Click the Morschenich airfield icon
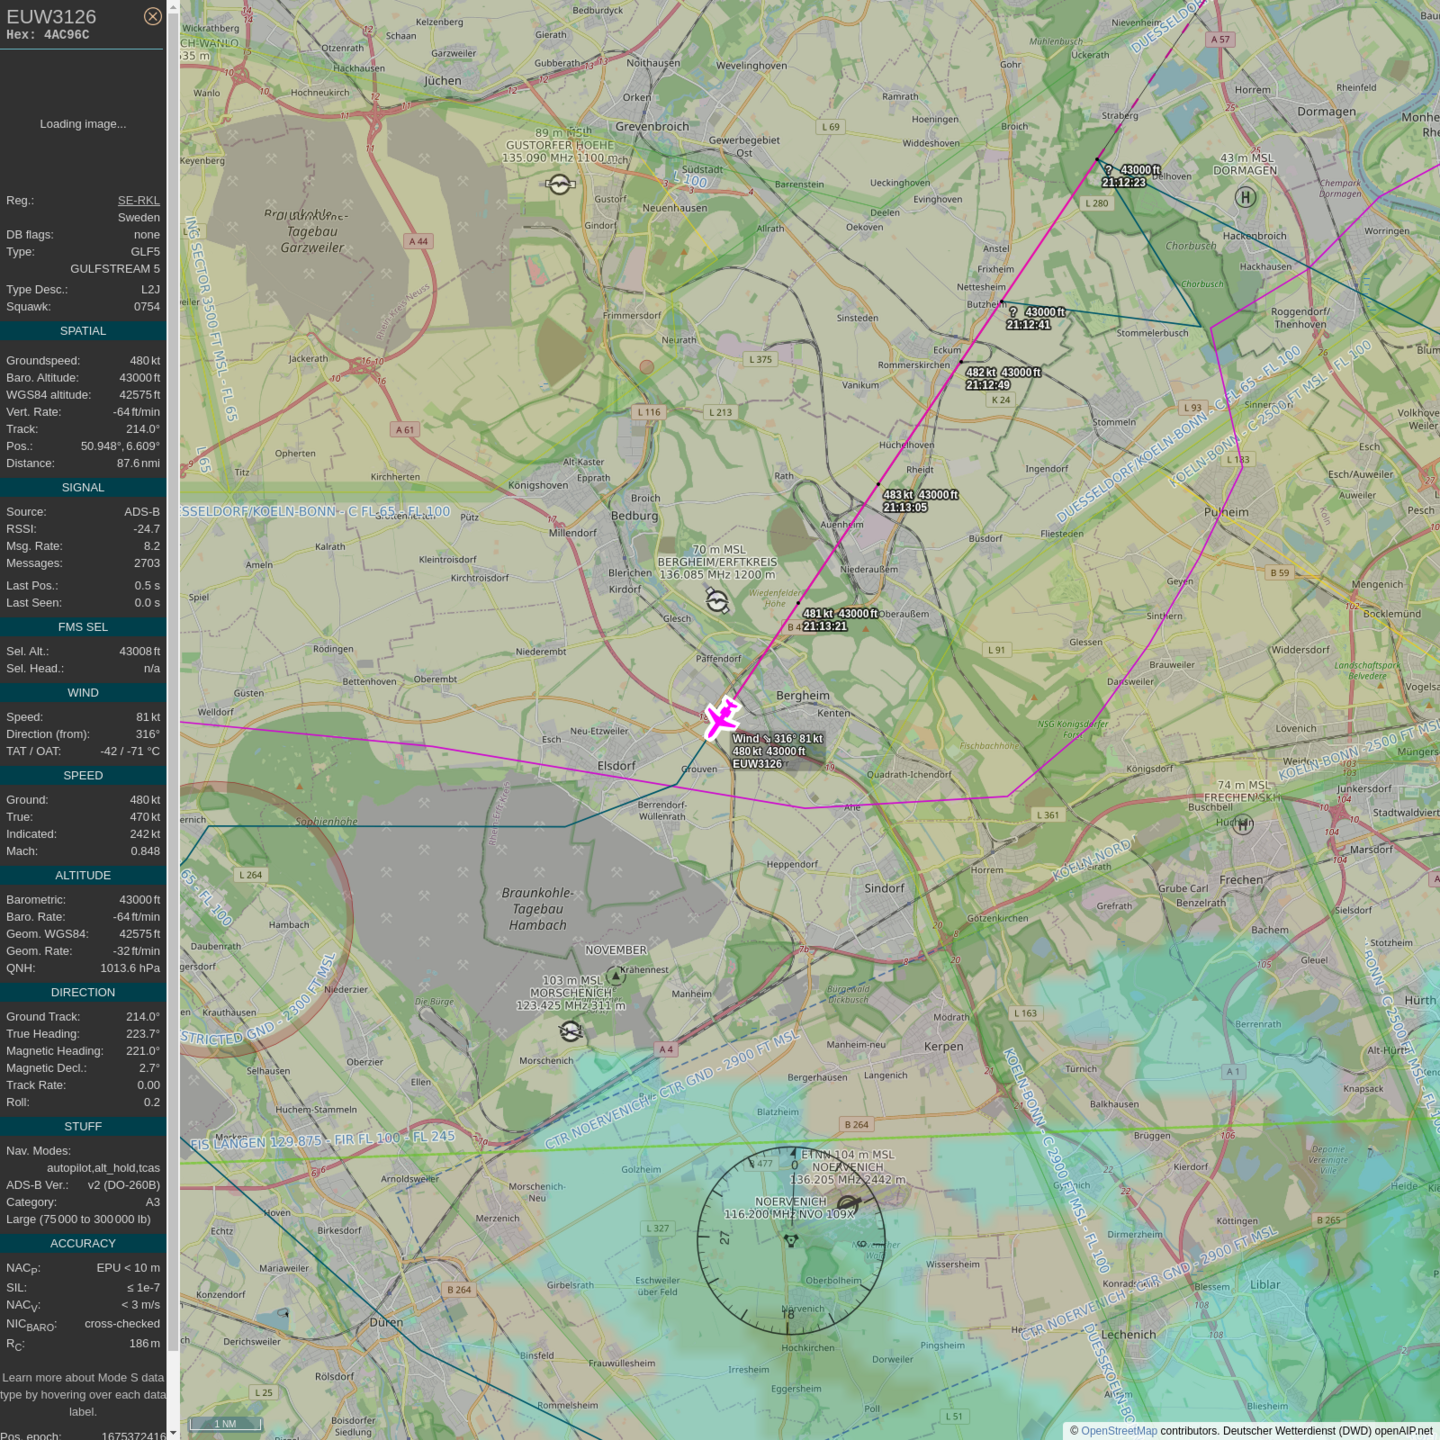Viewport: 1440px width, 1440px height. pyautogui.click(x=571, y=1031)
